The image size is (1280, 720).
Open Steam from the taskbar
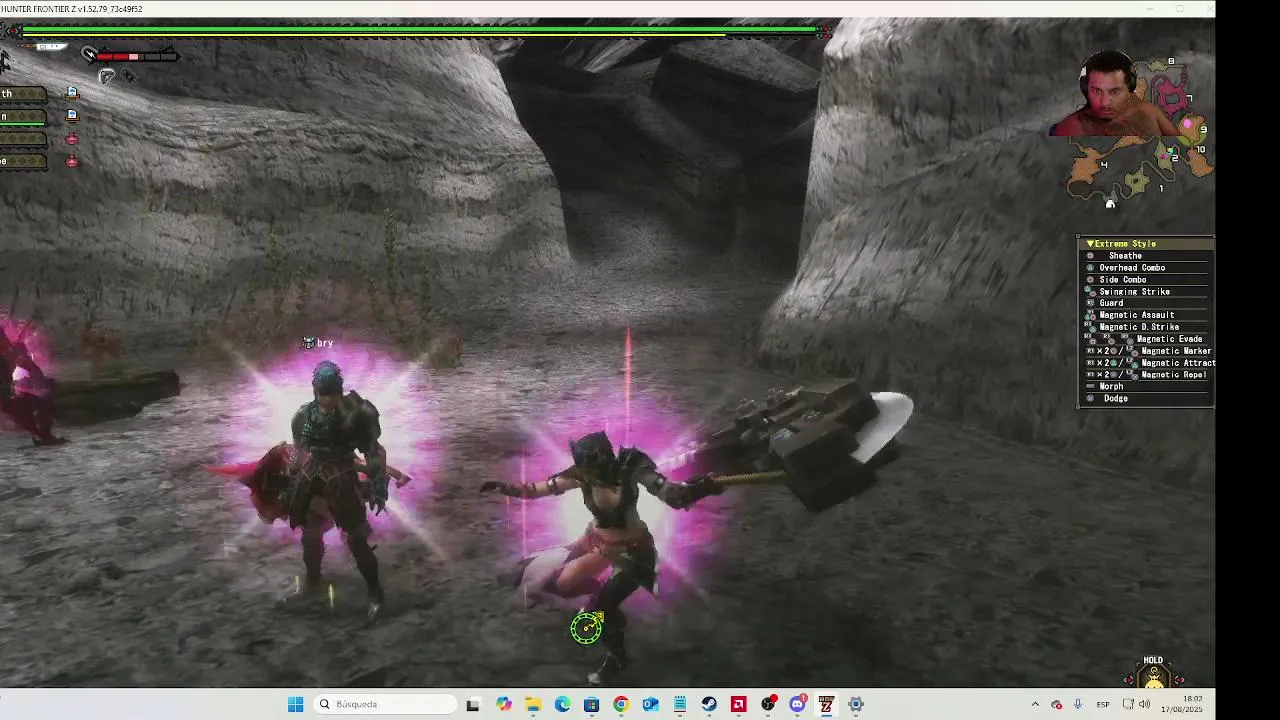709,704
